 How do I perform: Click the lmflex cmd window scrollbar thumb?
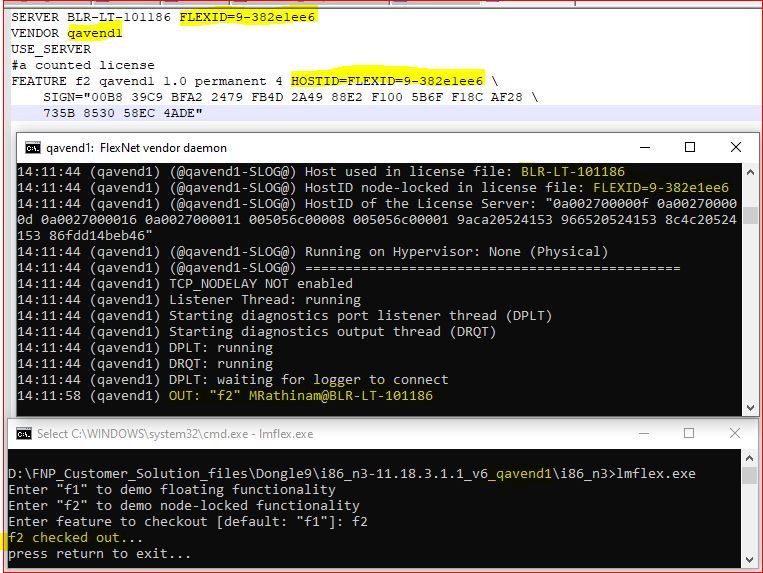coord(749,475)
